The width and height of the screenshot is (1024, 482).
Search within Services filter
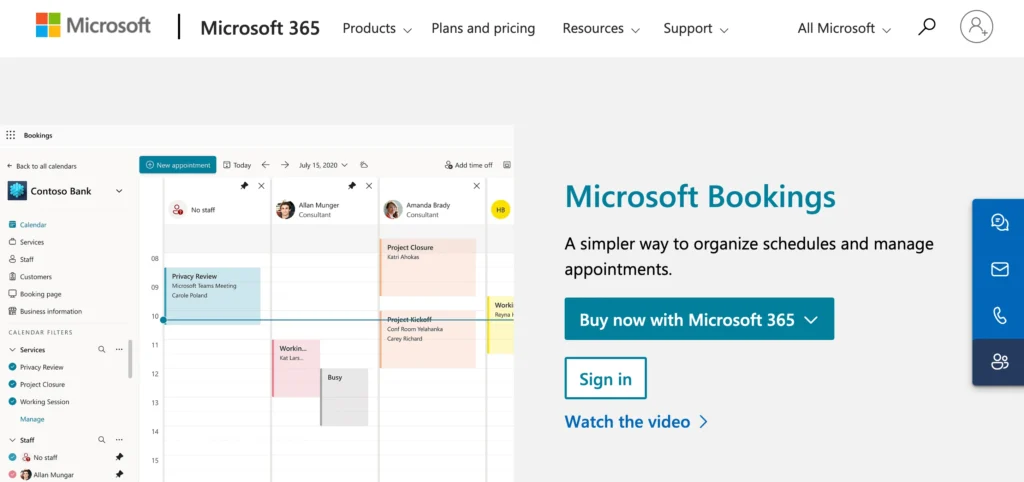click(101, 349)
